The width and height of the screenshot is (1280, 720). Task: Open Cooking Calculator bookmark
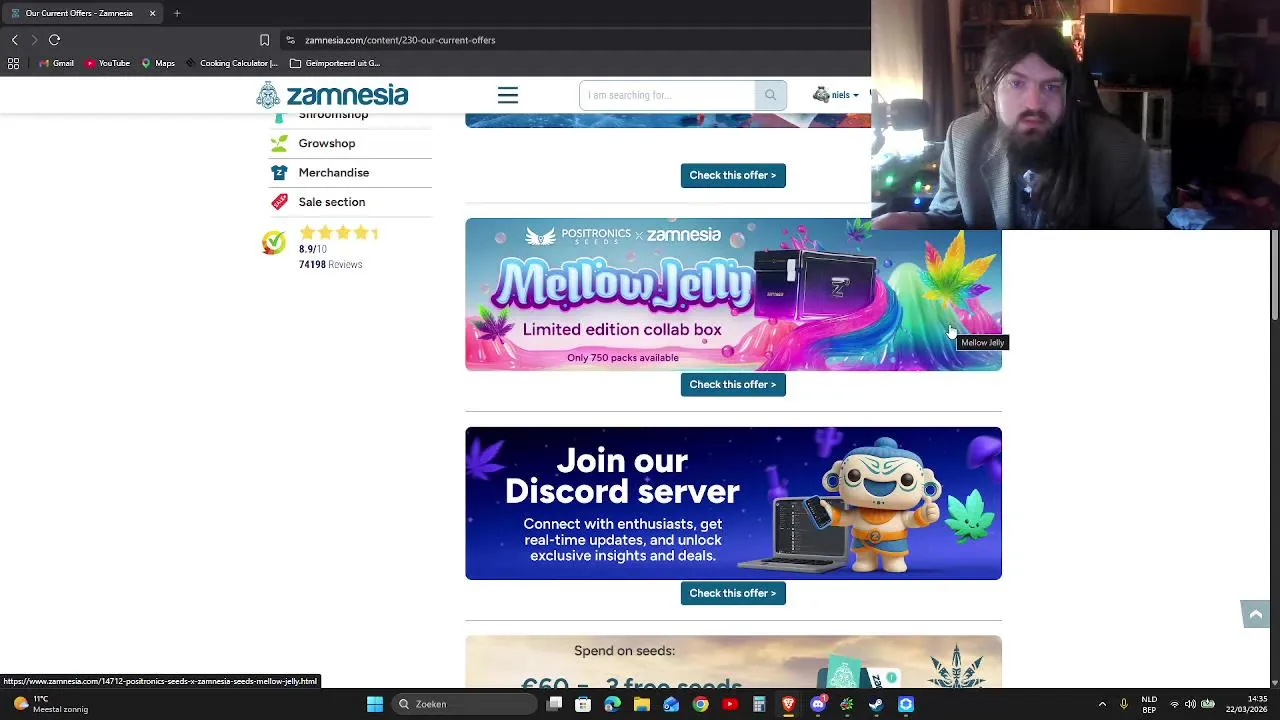click(232, 63)
